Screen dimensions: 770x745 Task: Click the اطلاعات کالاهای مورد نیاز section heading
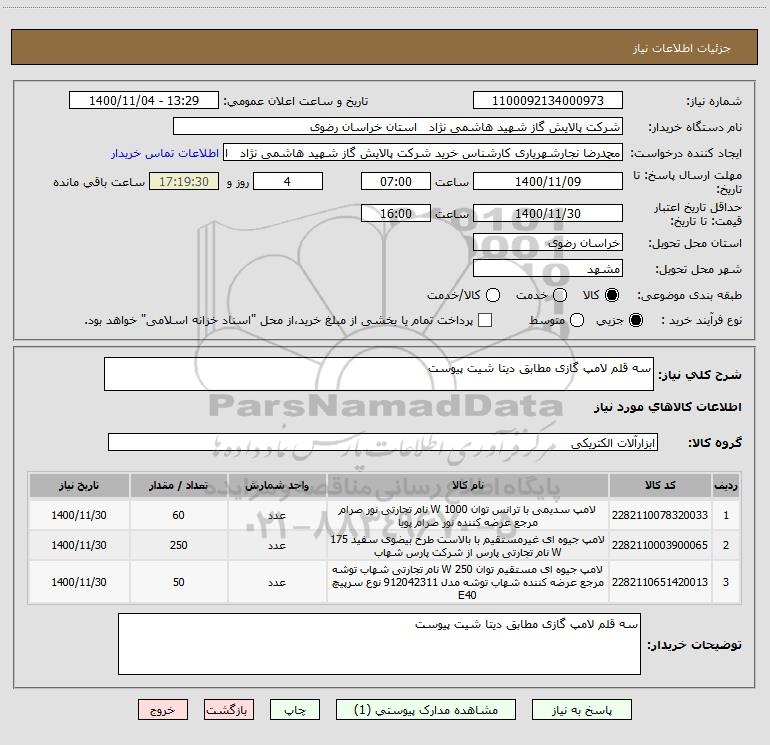click(x=668, y=407)
